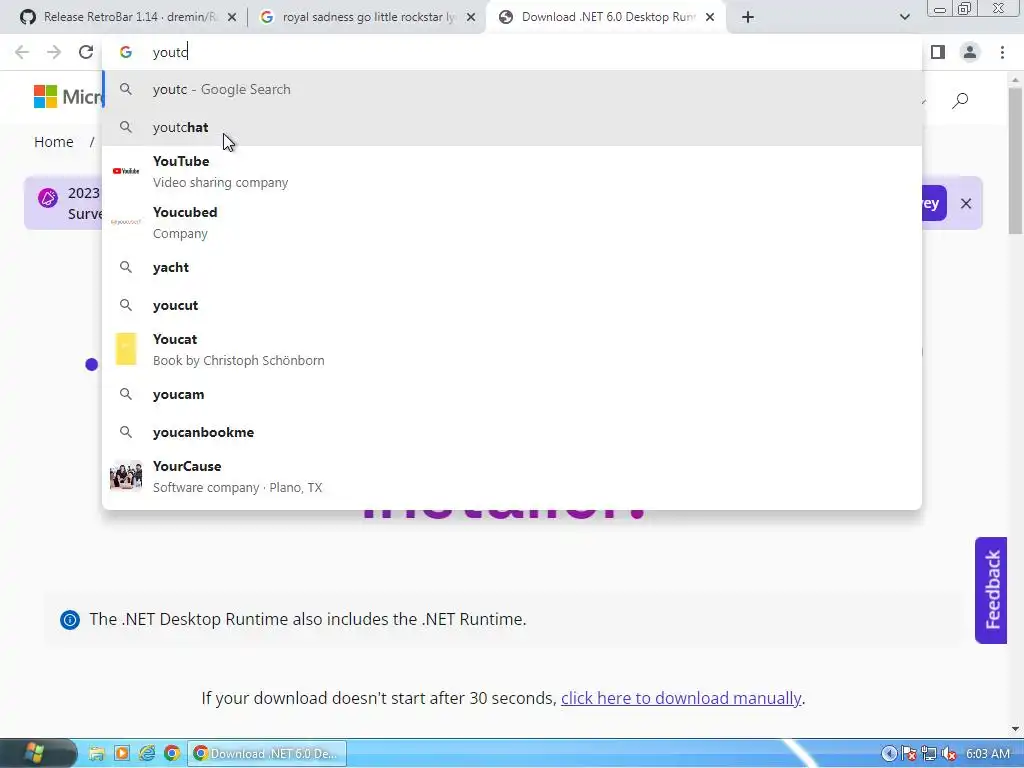Open the Feedback side button
The width and height of the screenshot is (1024, 768).
click(991, 590)
